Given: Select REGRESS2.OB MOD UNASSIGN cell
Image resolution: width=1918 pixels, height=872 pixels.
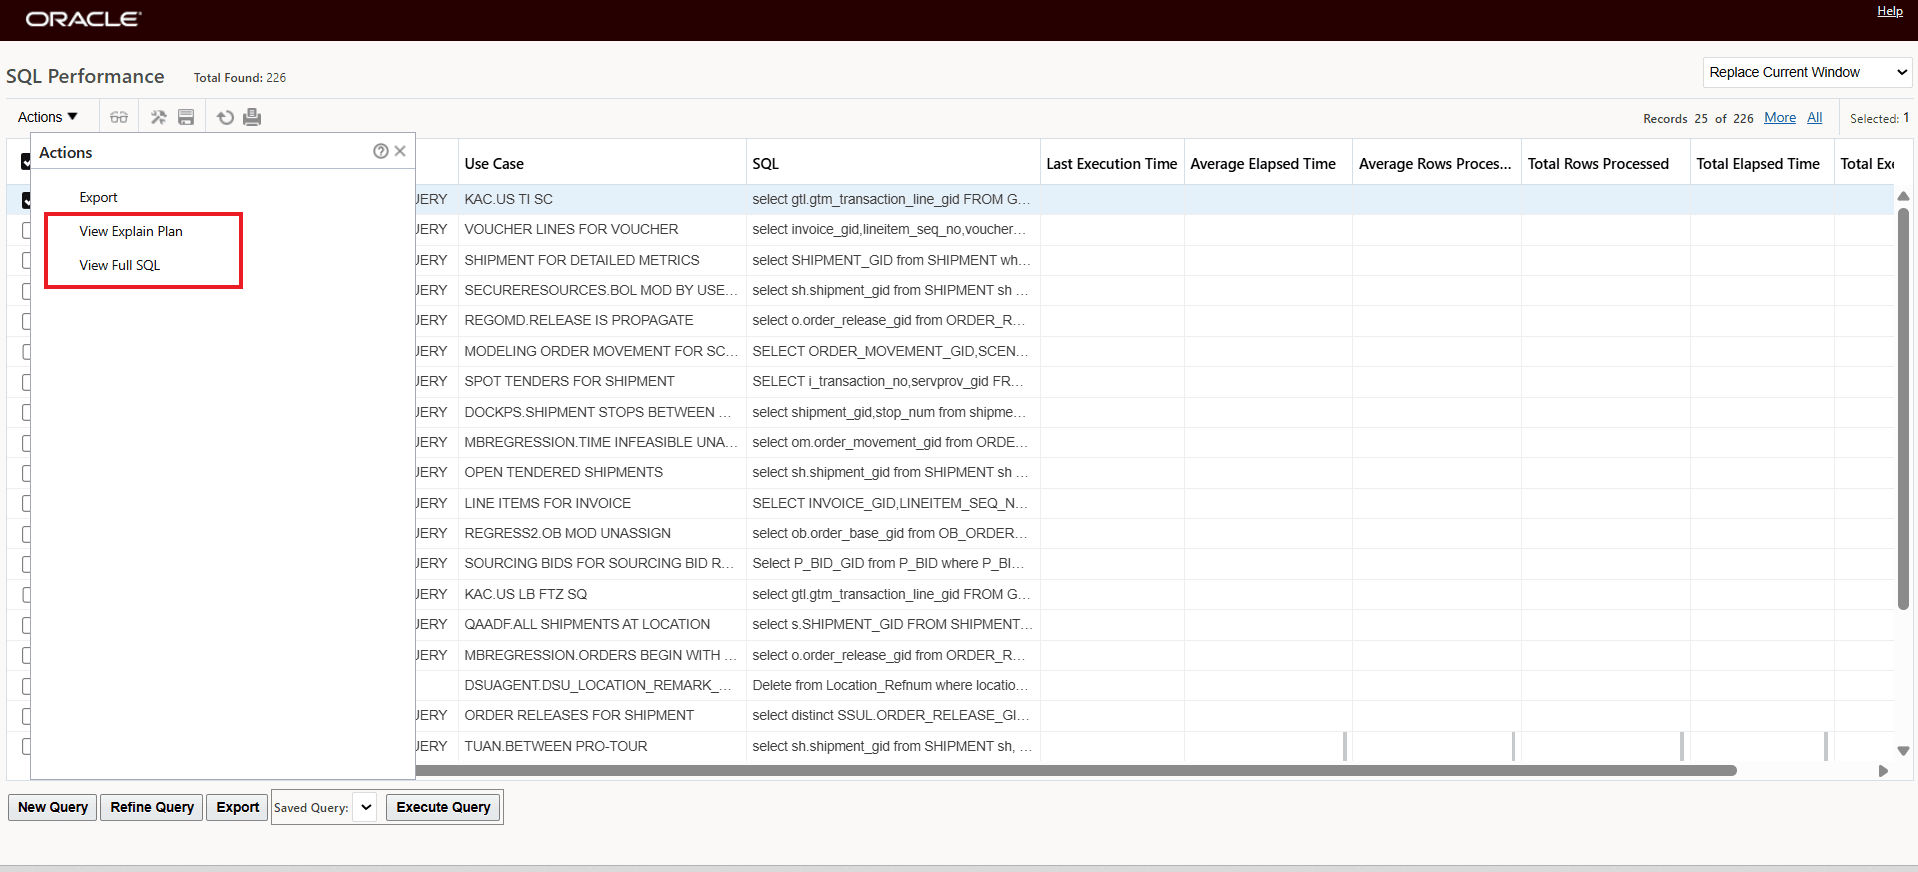Looking at the screenshot, I should tap(602, 533).
